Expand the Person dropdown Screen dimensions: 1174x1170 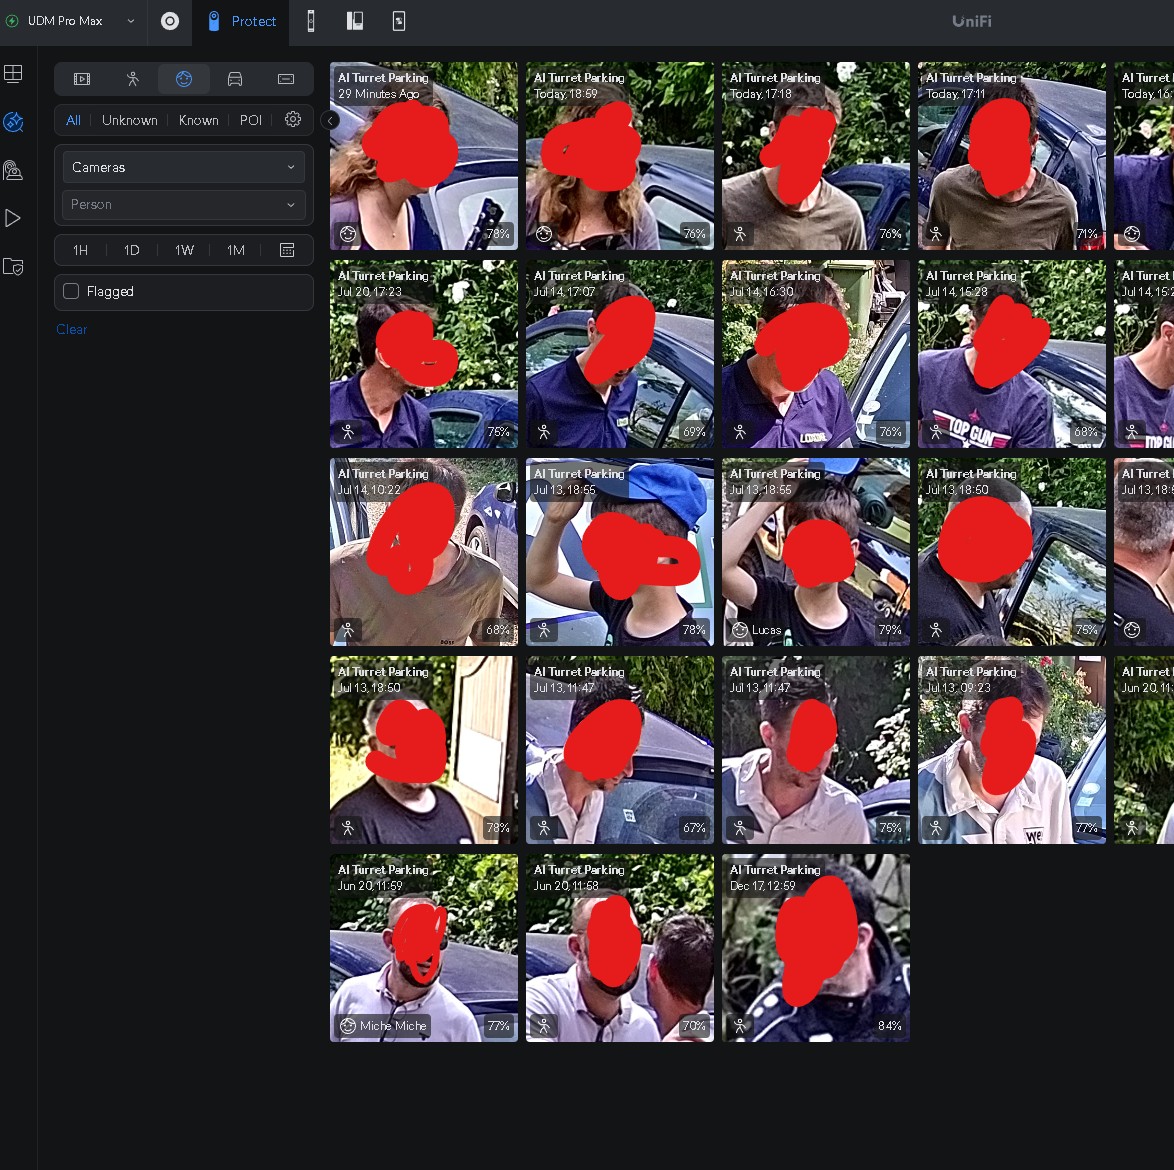point(183,204)
